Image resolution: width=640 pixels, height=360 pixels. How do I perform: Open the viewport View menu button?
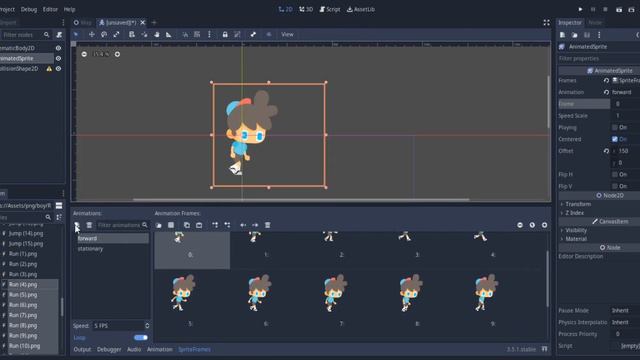point(287,35)
